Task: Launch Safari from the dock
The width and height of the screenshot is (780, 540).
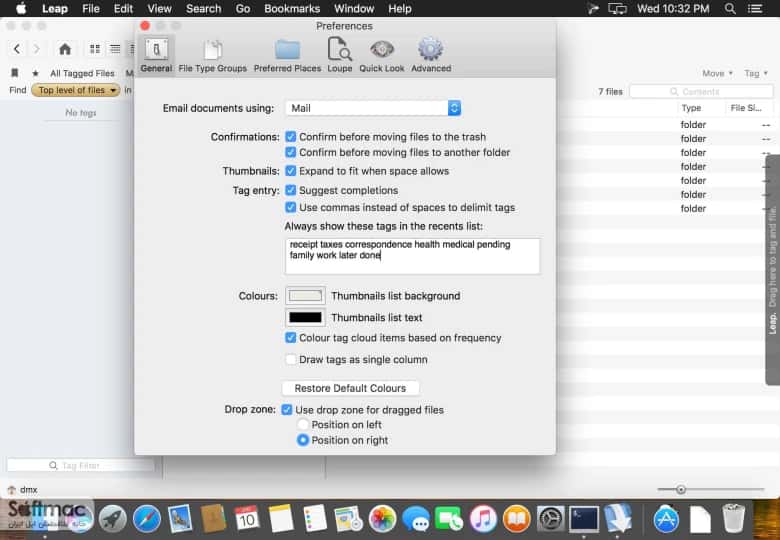Action: (x=146, y=519)
